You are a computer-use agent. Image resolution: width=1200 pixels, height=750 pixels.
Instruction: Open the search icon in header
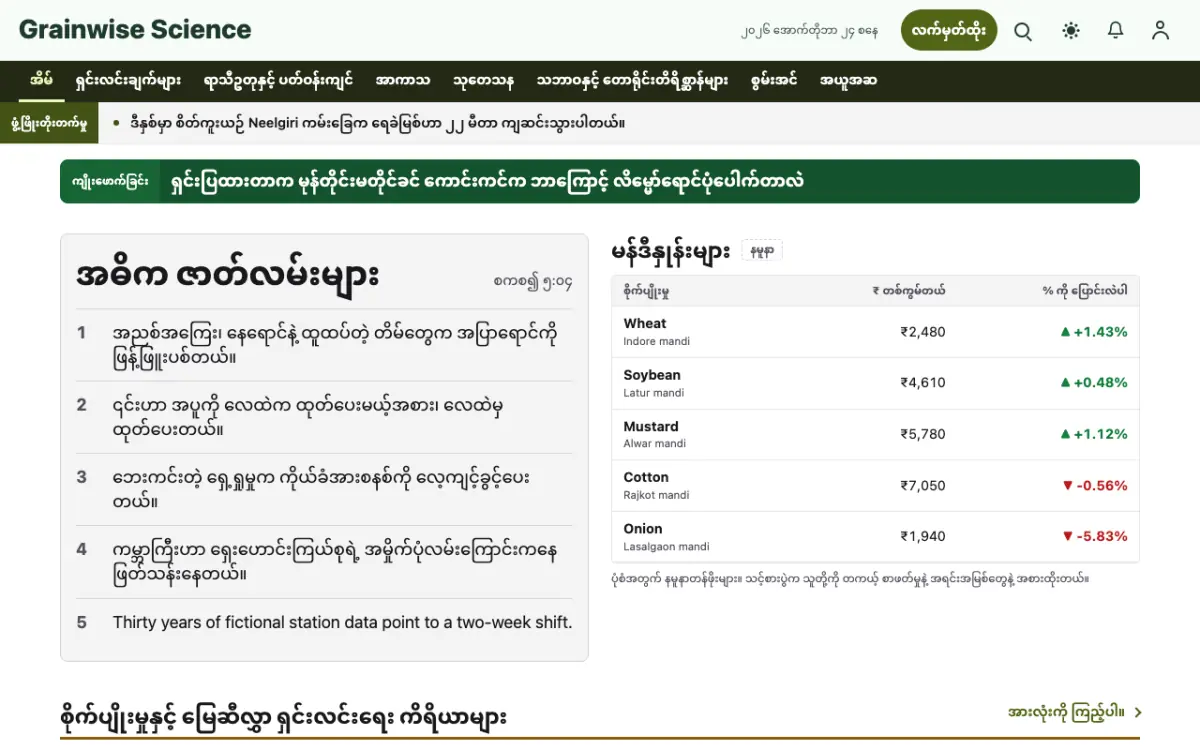(1023, 31)
